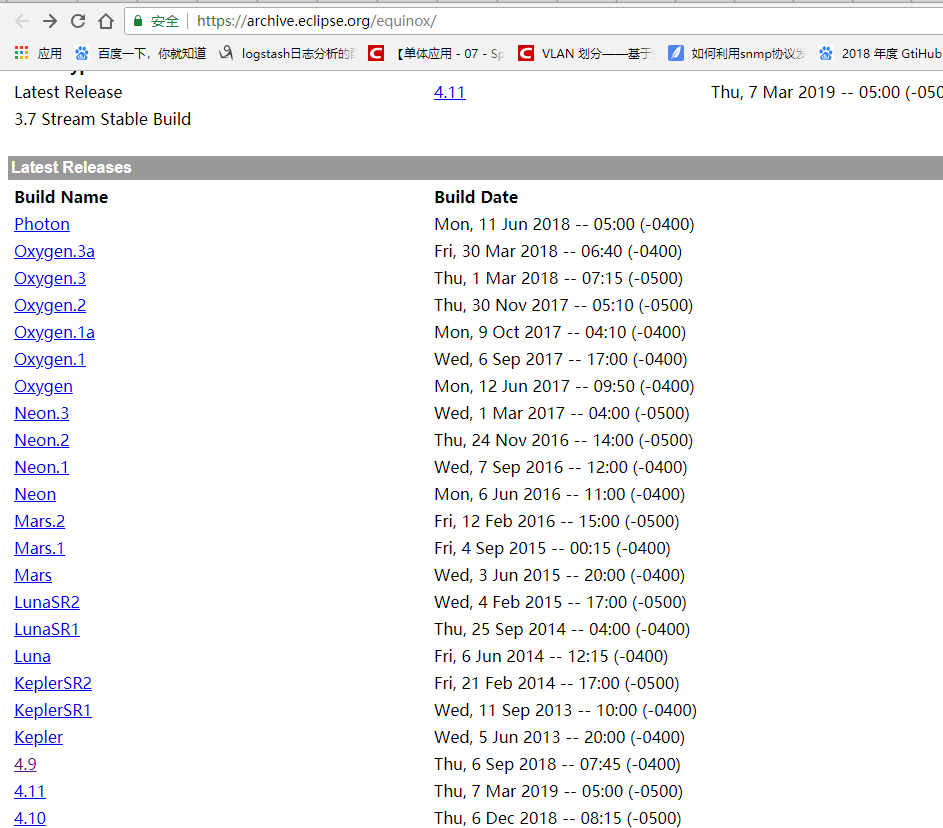Click date 'Wed, 5 Jun 2013 -- 20:00 (-0400)'
The height and width of the screenshot is (828, 943).
click(559, 738)
